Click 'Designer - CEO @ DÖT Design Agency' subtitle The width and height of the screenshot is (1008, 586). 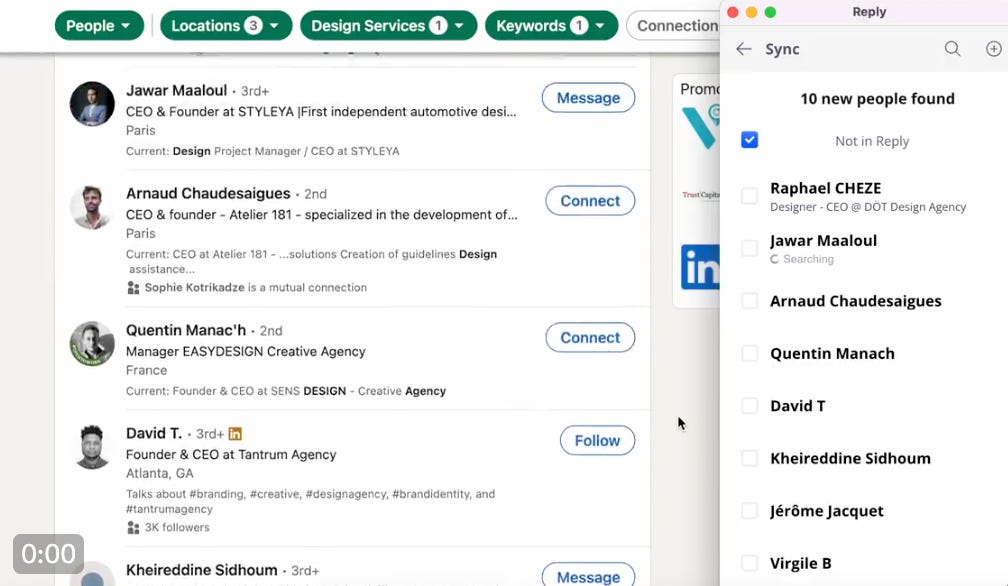tap(868, 207)
